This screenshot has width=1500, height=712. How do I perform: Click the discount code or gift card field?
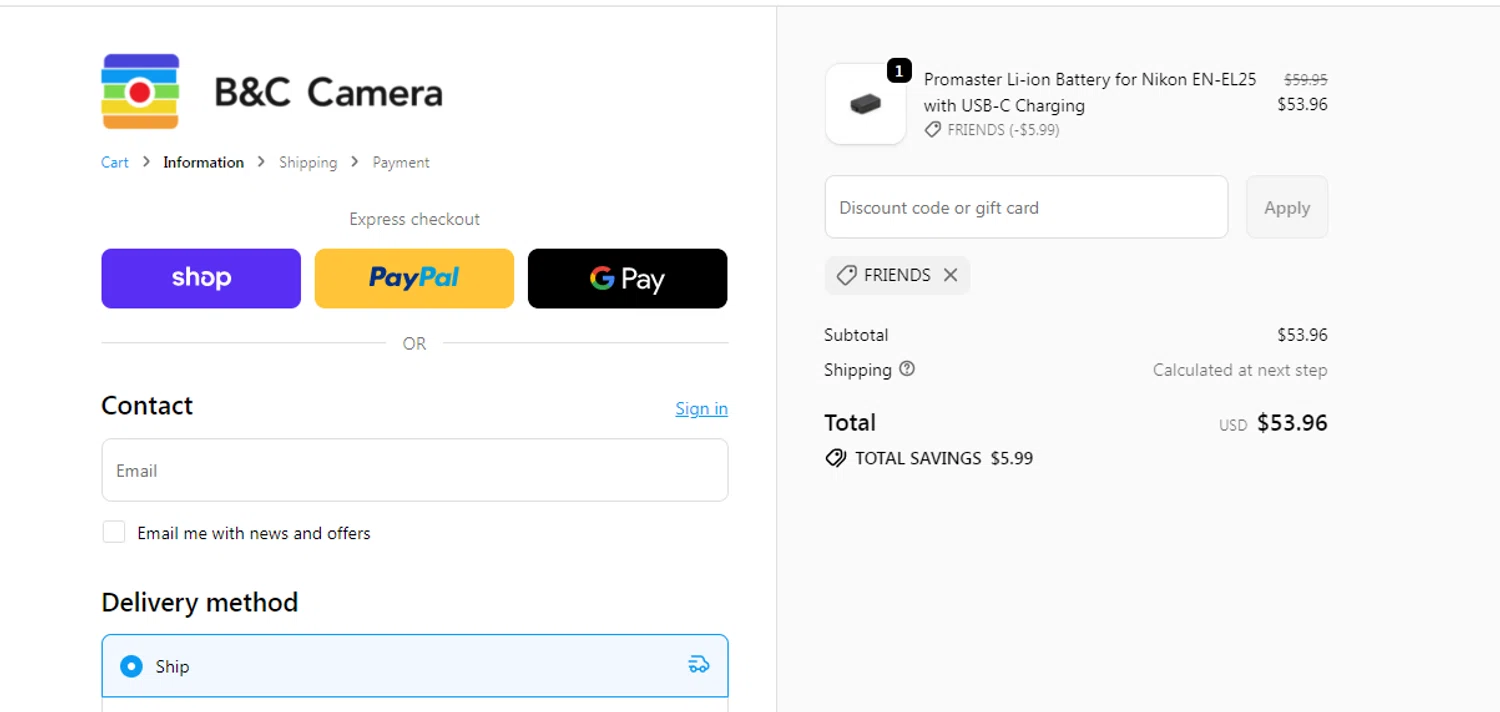pos(1025,207)
